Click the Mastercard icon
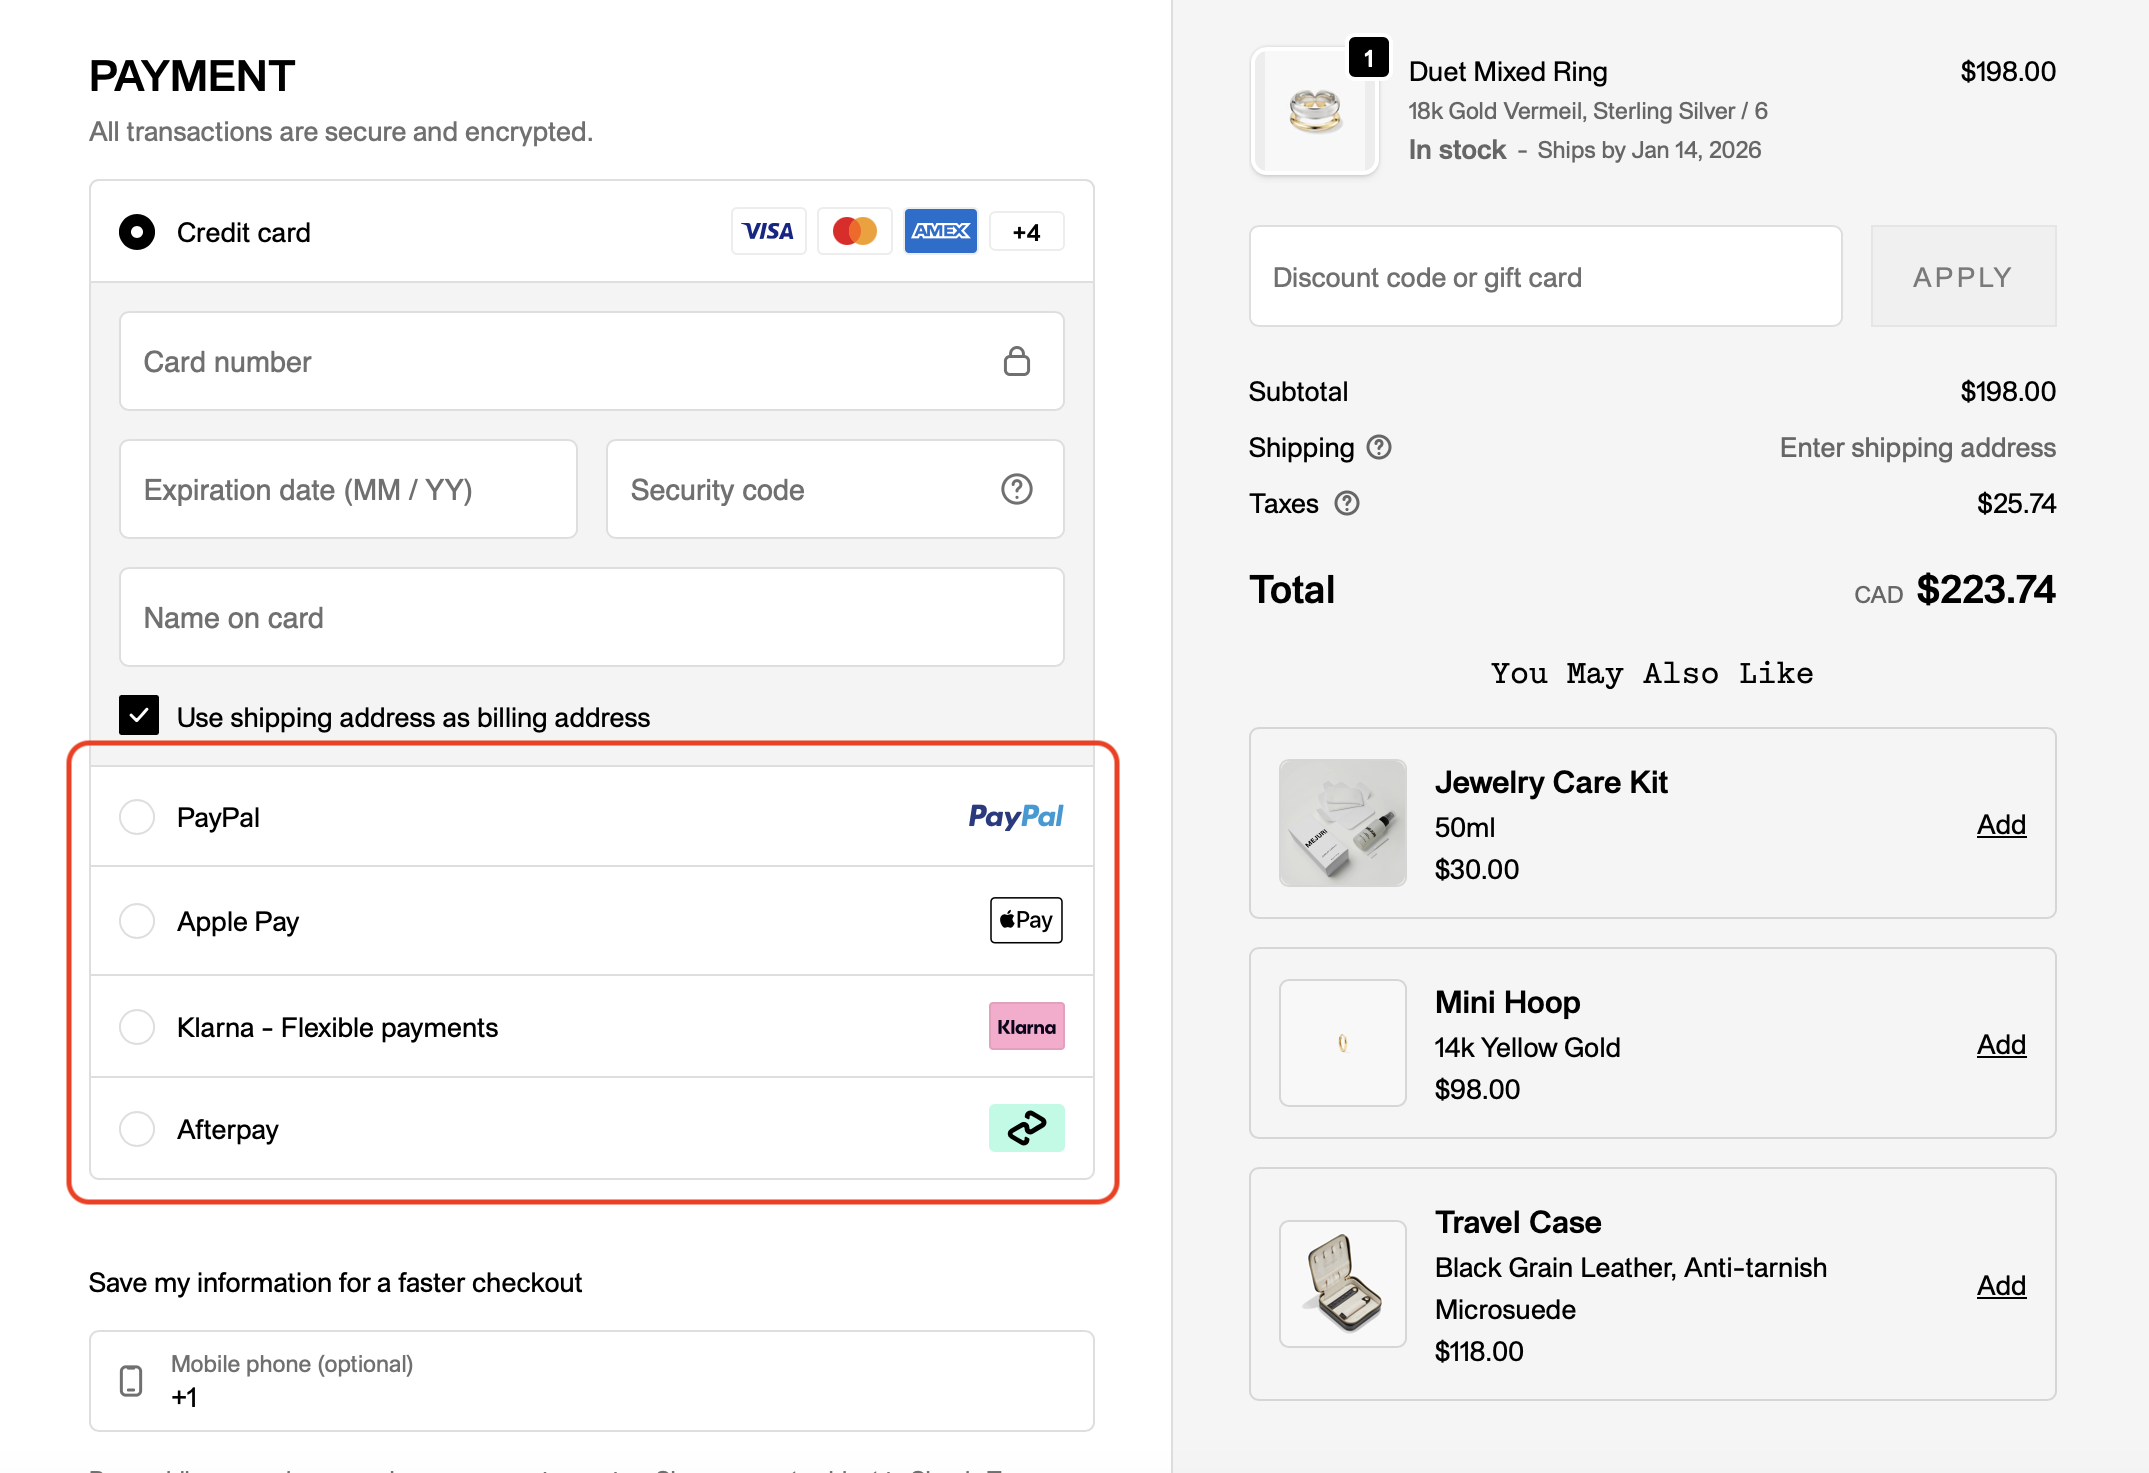 coord(854,231)
